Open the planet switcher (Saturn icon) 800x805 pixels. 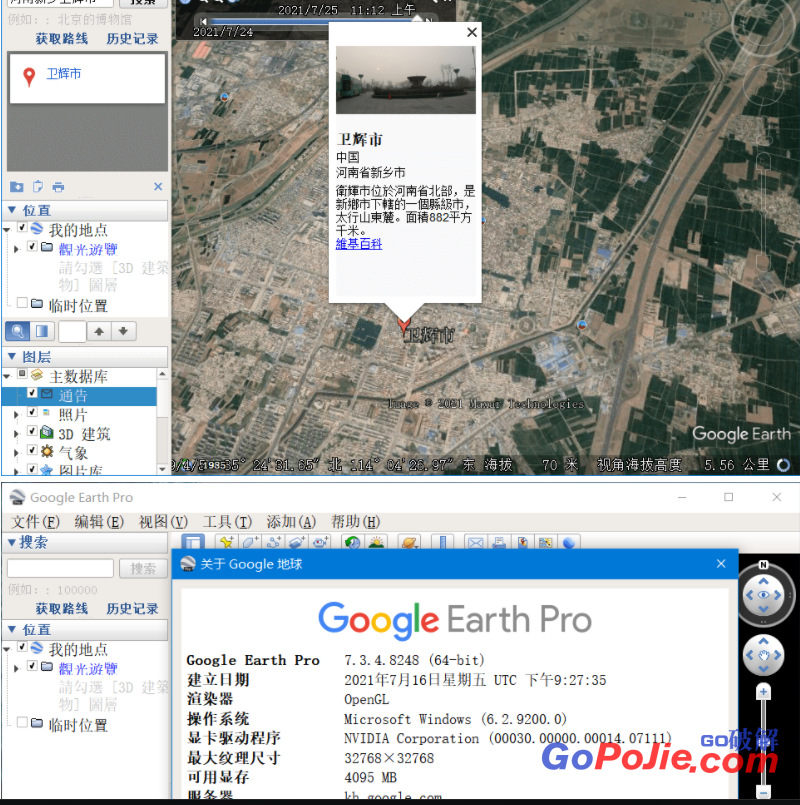click(409, 542)
